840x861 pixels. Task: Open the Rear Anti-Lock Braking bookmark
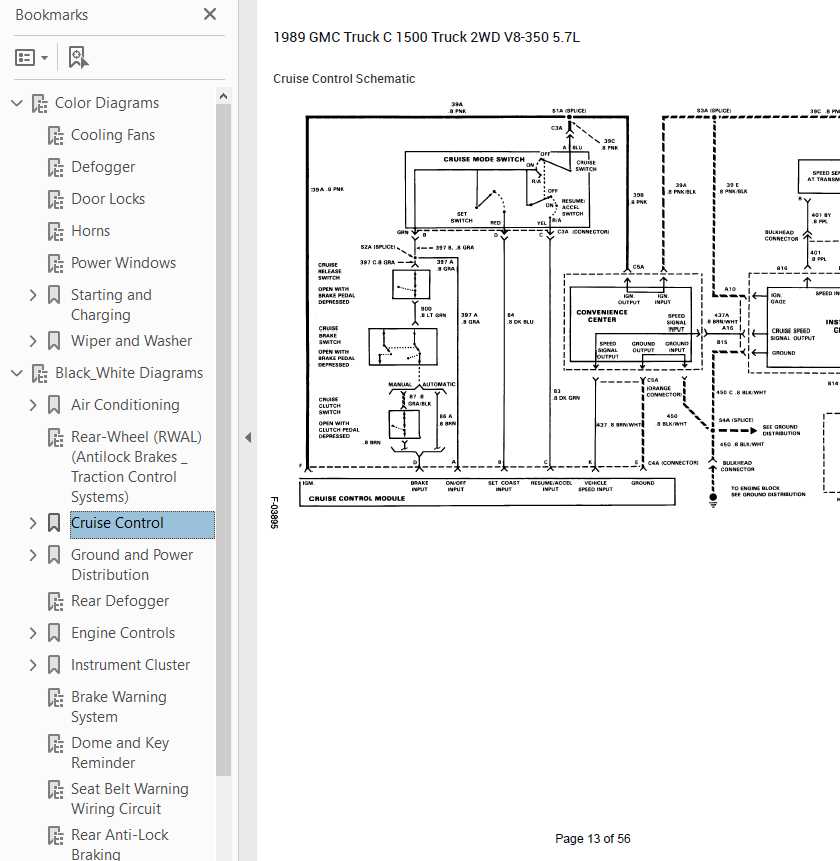120,845
